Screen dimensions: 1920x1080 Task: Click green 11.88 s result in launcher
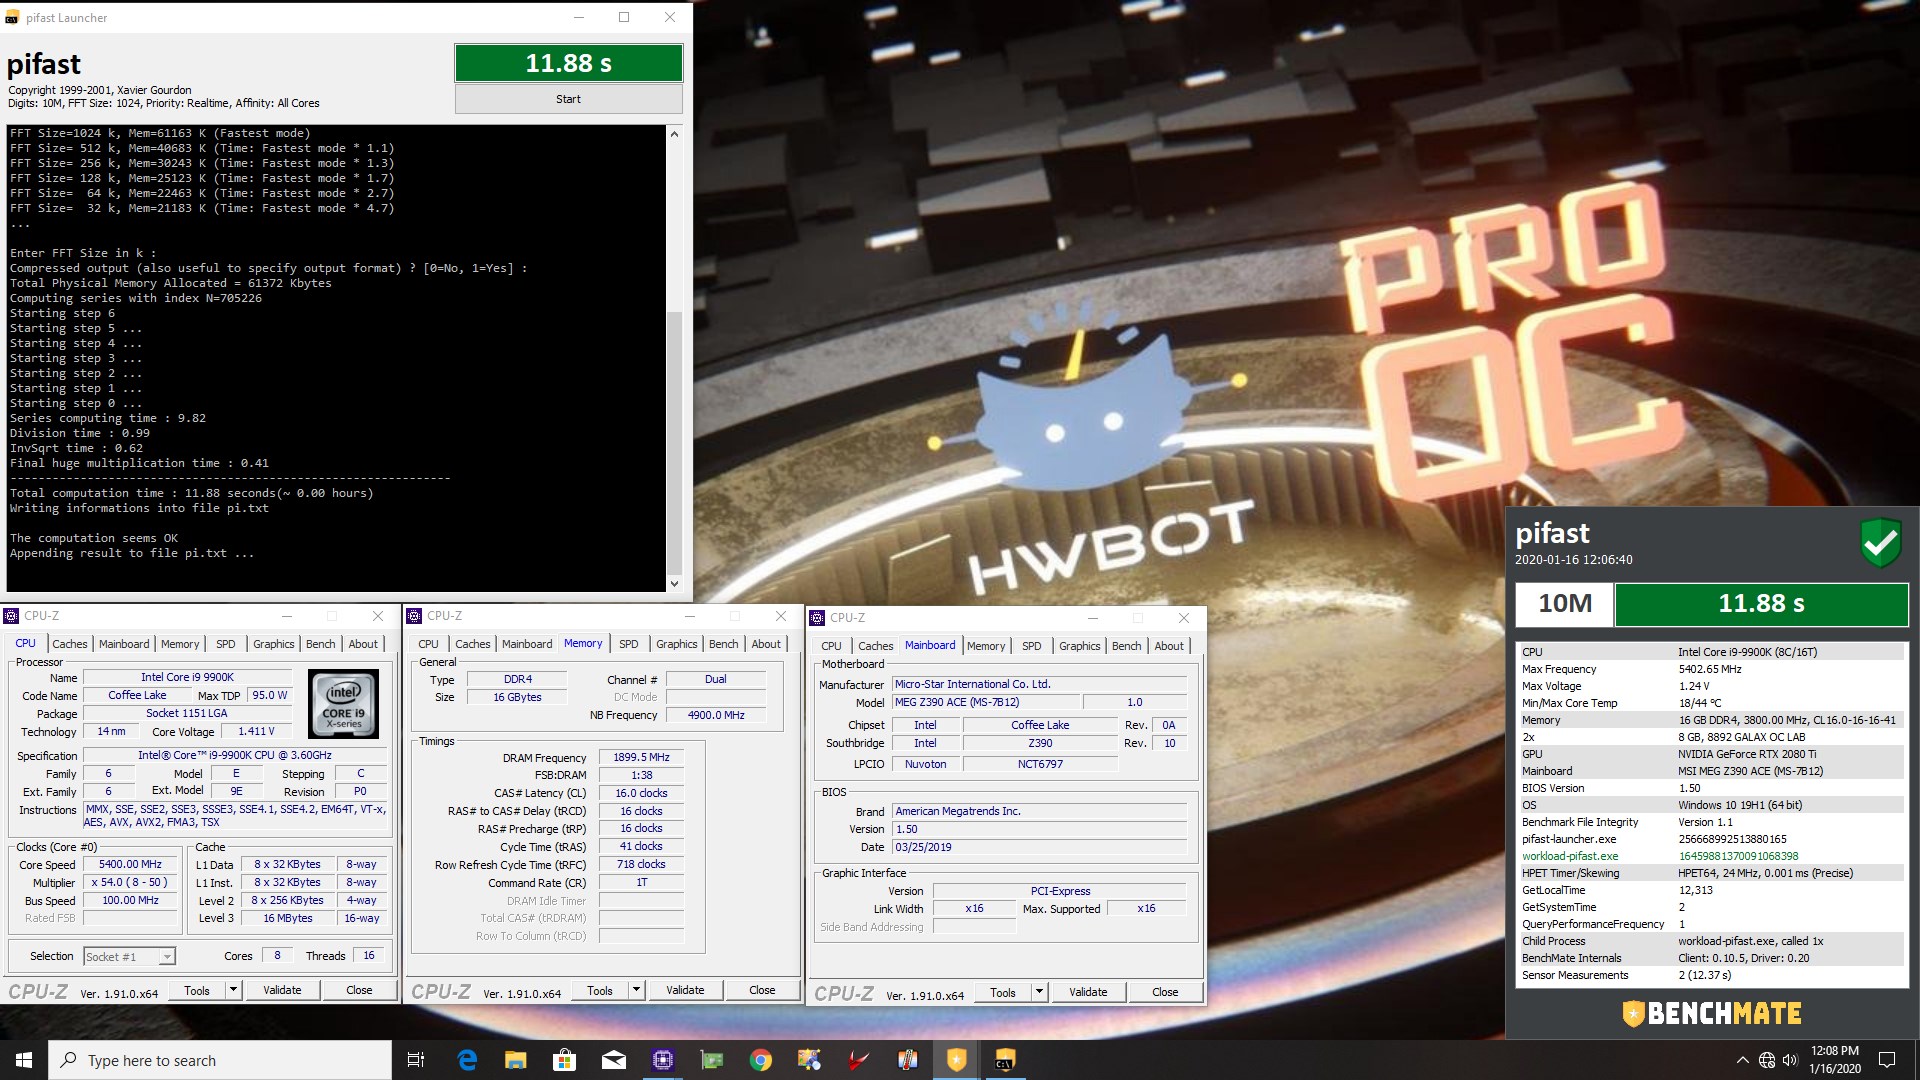click(x=568, y=63)
